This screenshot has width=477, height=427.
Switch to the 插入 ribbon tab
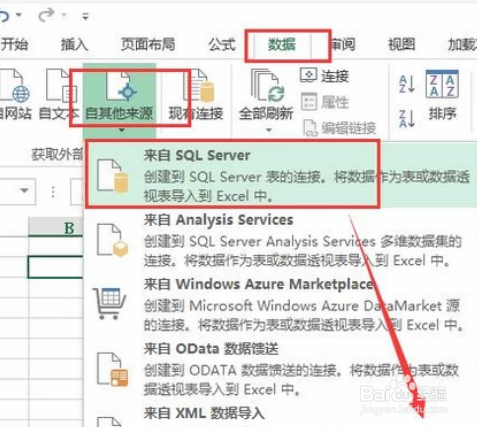pyautogui.click(x=74, y=45)
